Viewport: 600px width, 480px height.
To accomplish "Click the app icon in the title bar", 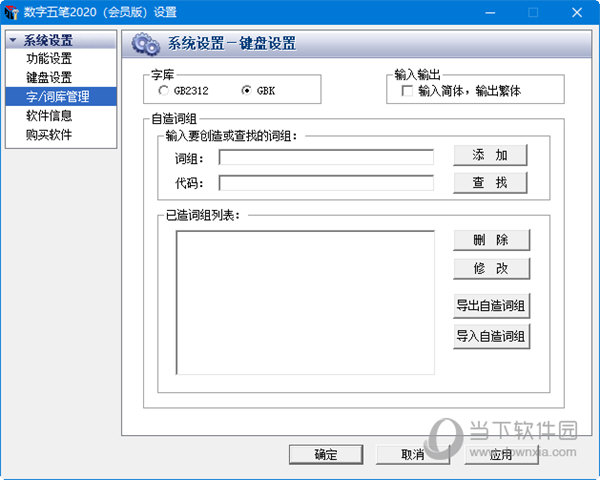I will pyautogui.click(x=11, y=12).
